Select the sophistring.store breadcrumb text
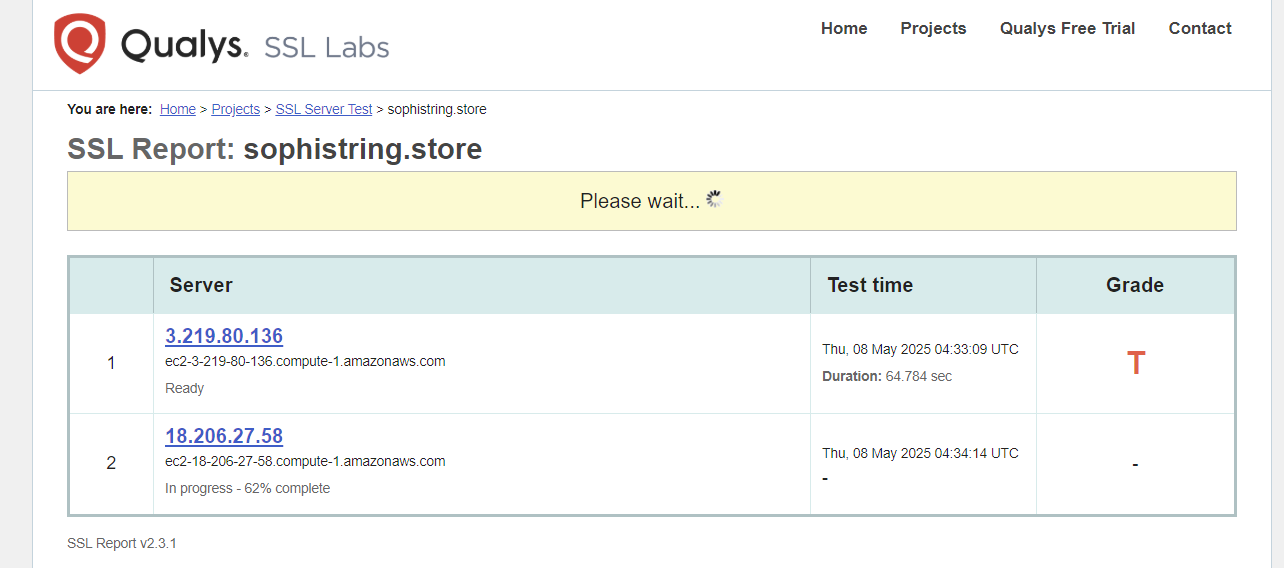The image size is (1284, 568). pos(437,109)
